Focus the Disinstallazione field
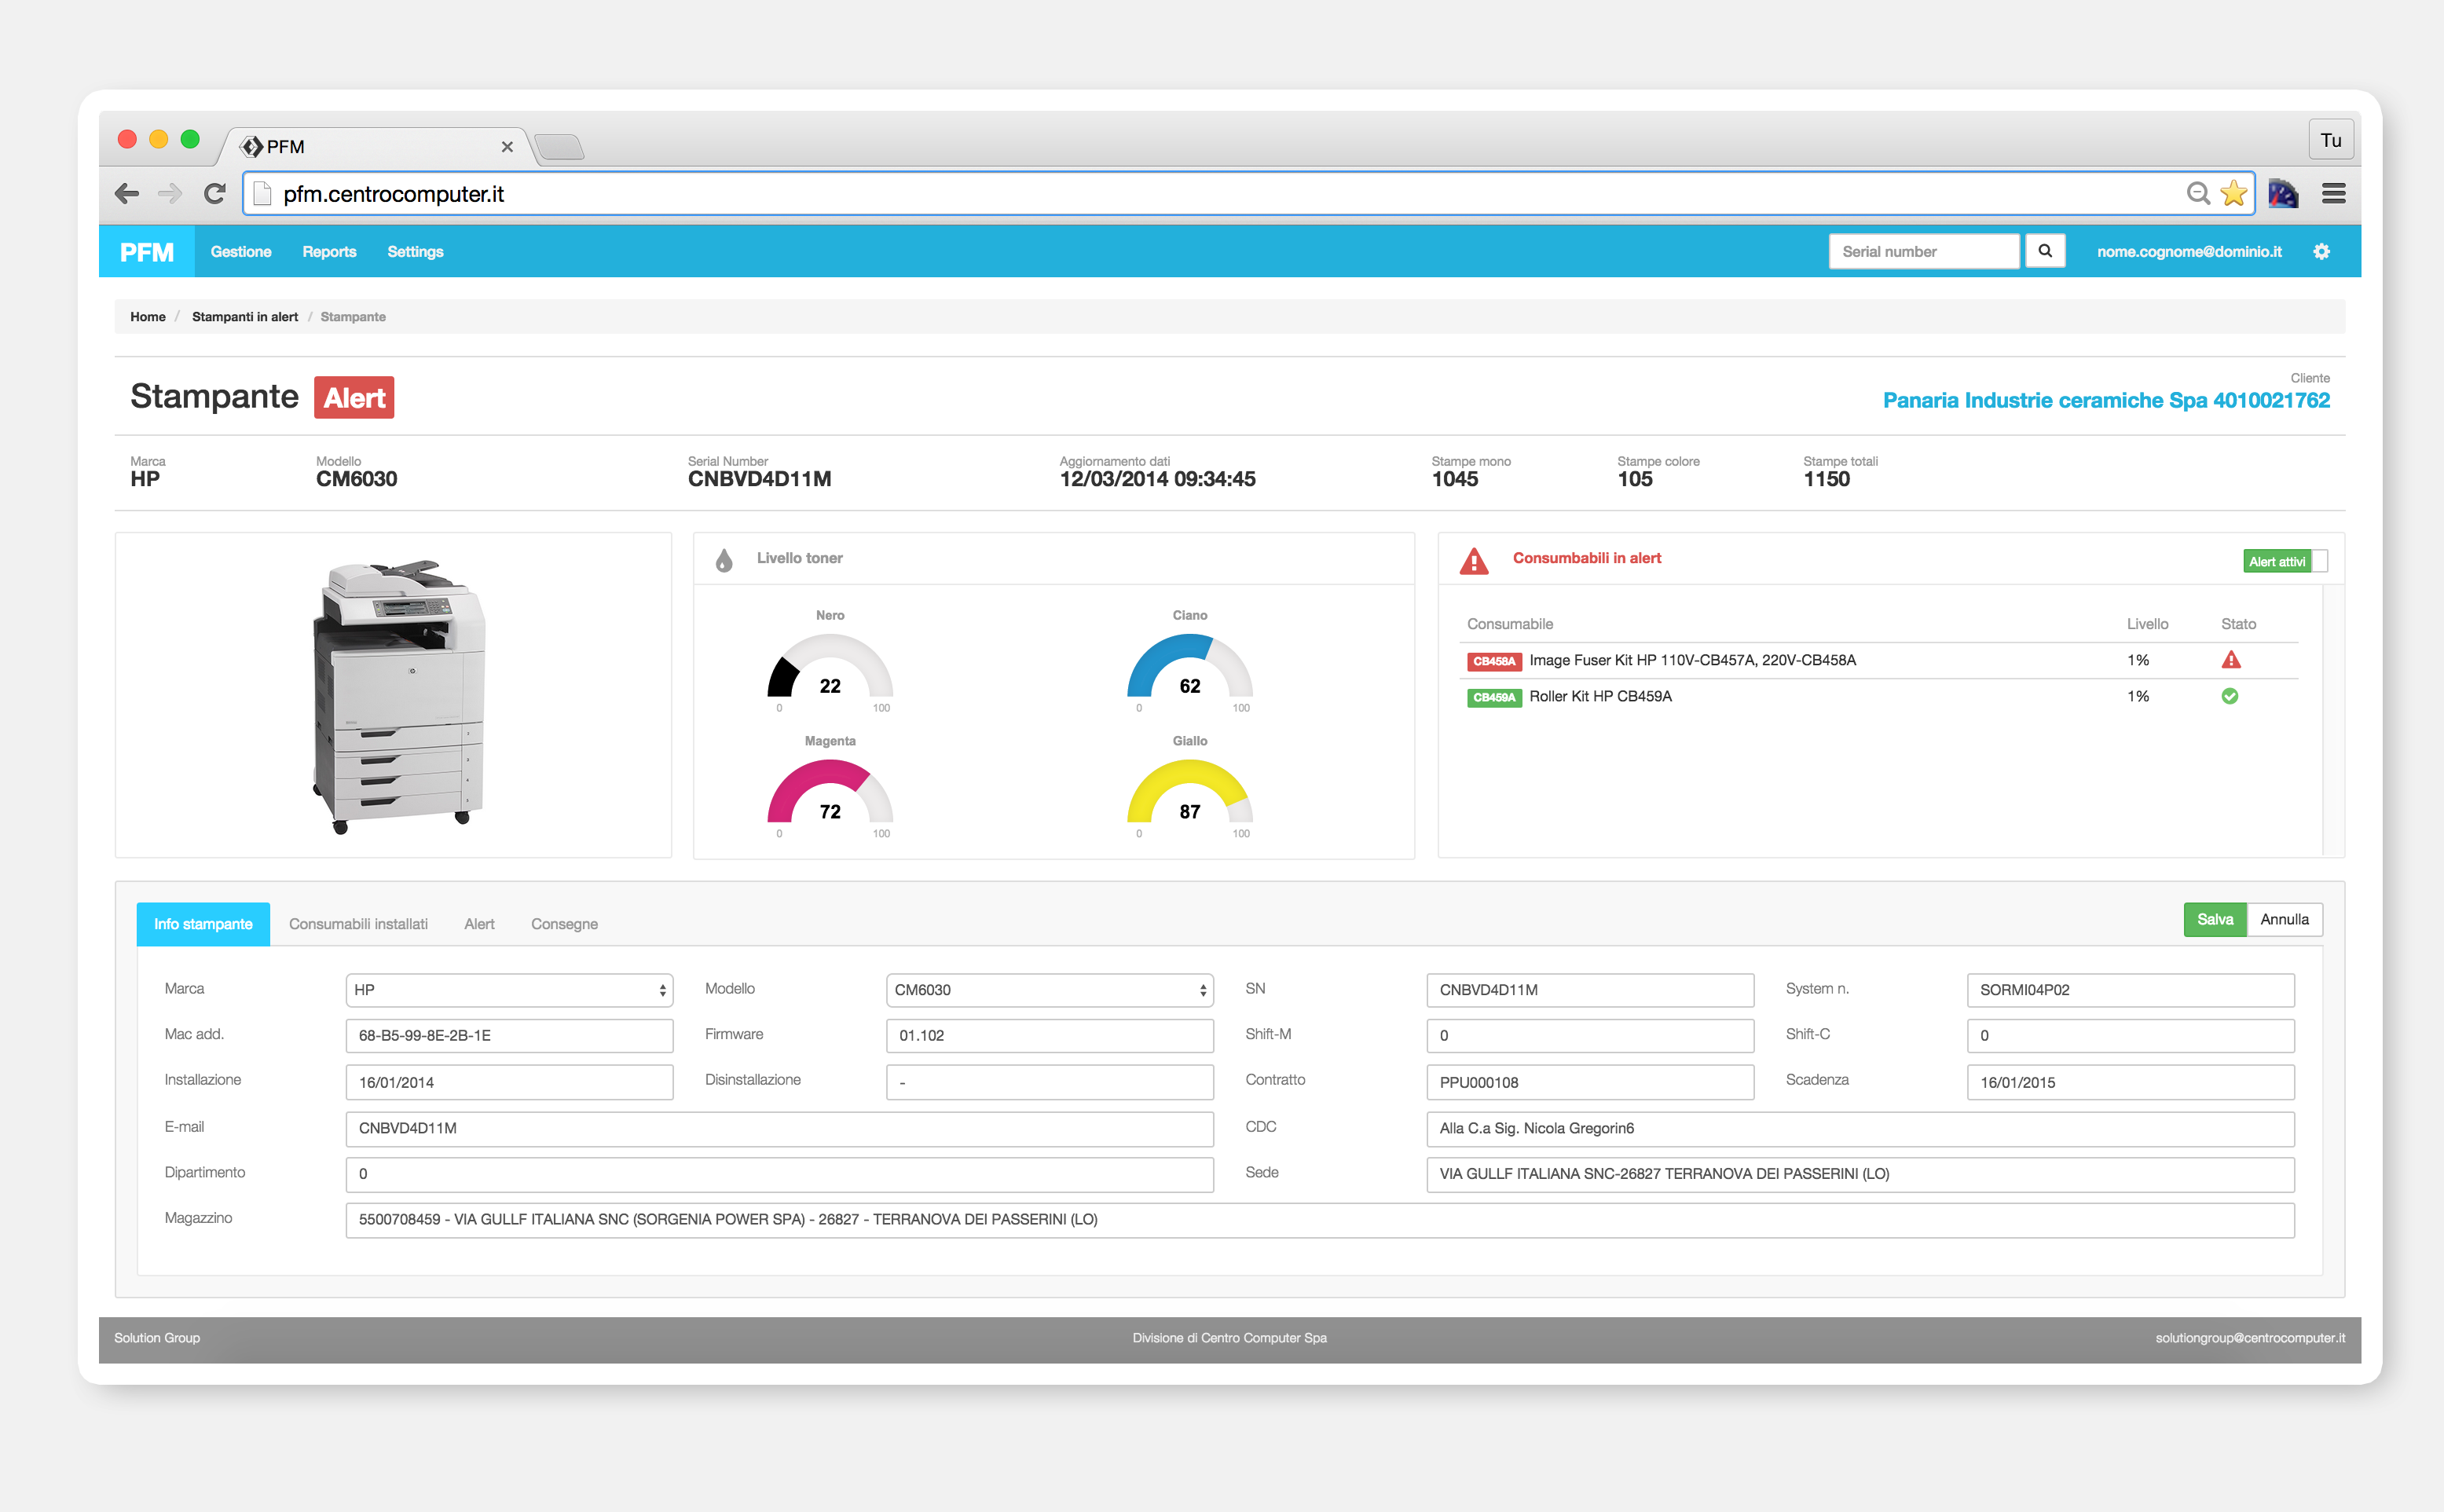This screenshot has width=2444, height=1512. coord(1049,1082)
